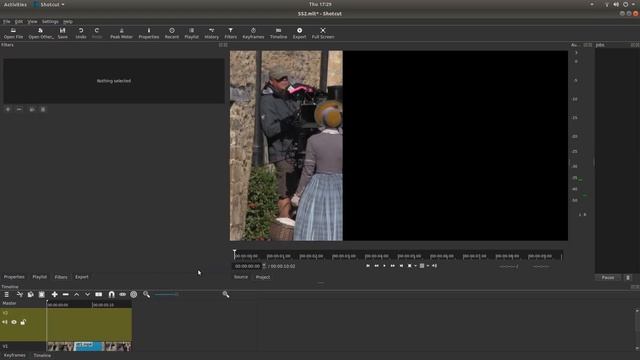Remove selected filter with minus button

coord(19,109)
